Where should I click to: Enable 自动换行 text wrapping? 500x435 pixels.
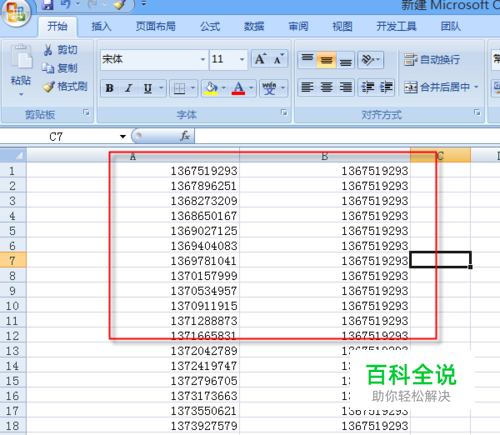coord(432,60)
